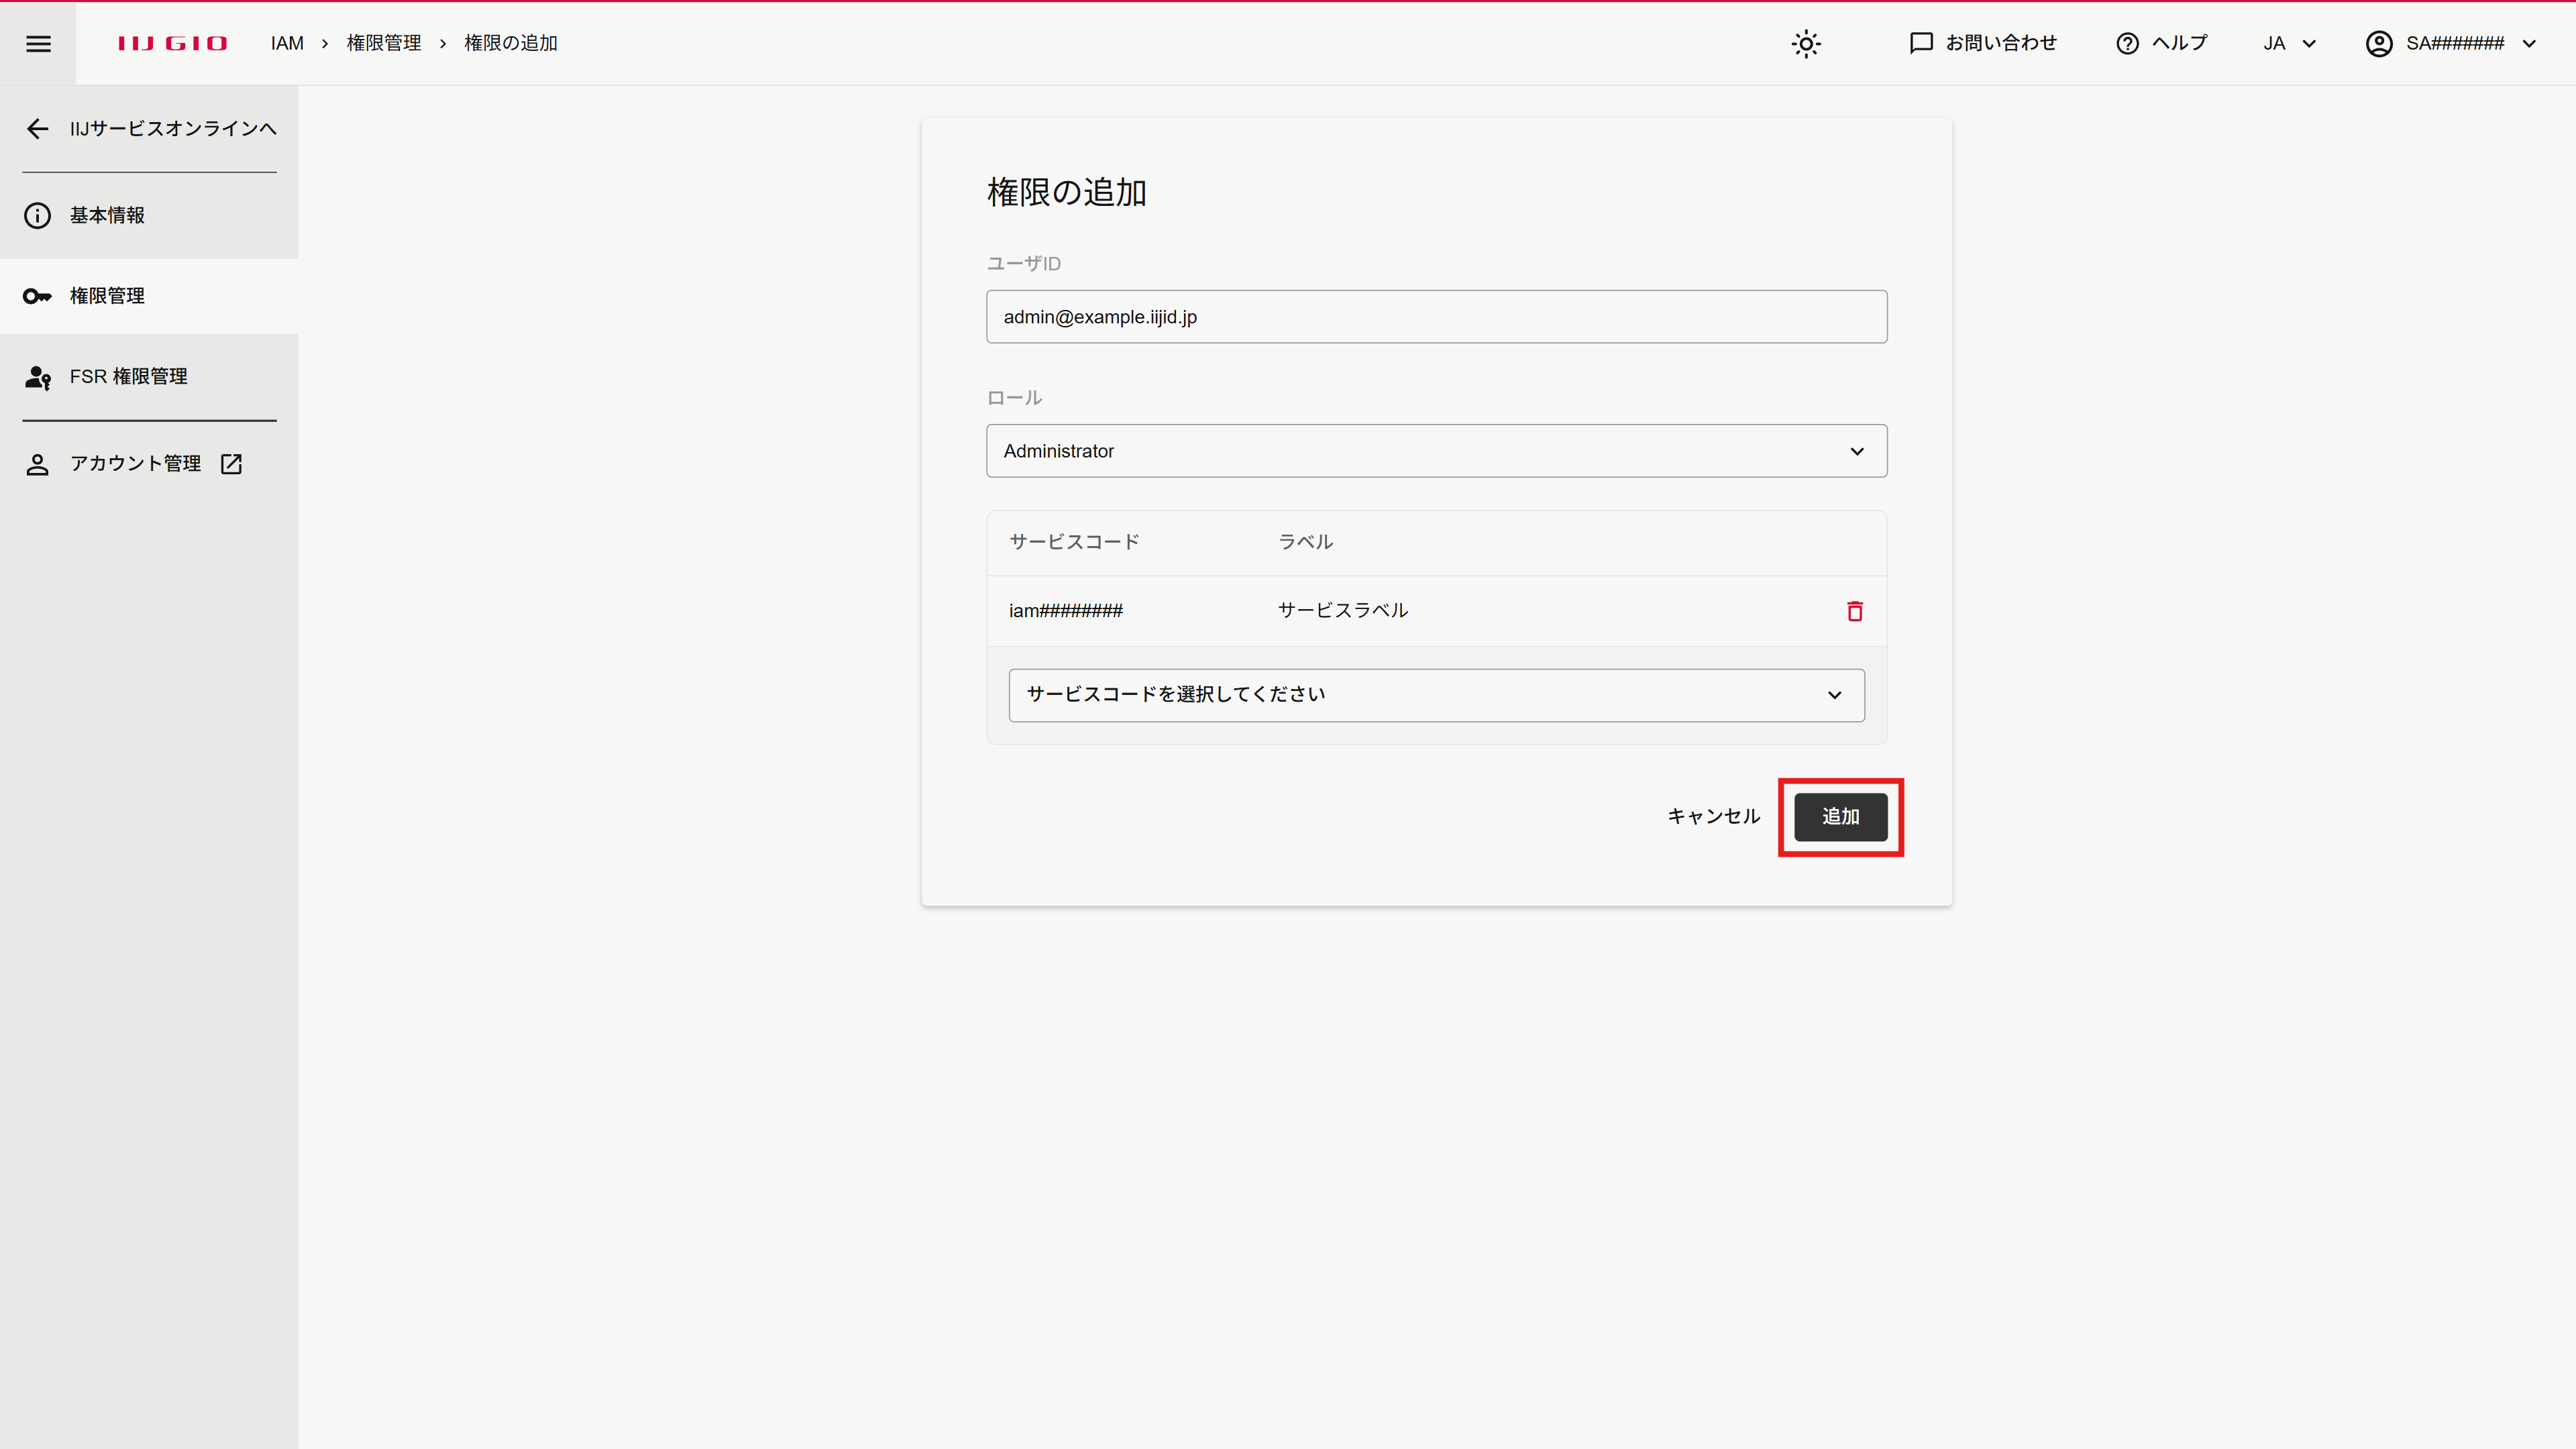Click the 追加 button

(x=1840, y=817)
